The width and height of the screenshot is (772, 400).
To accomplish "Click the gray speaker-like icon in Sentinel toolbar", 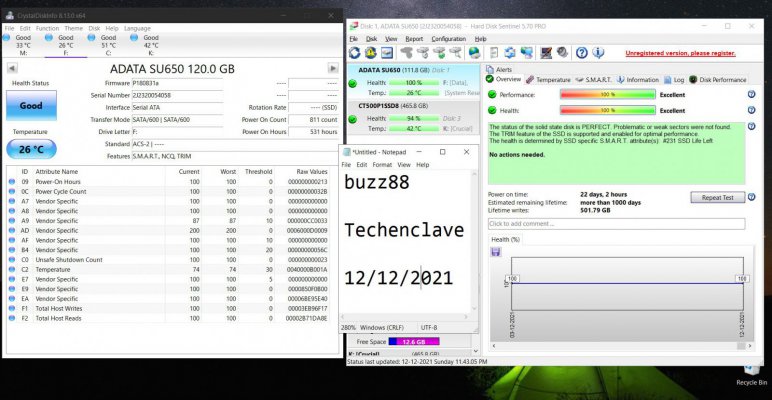I will click(x=563, y=52).
